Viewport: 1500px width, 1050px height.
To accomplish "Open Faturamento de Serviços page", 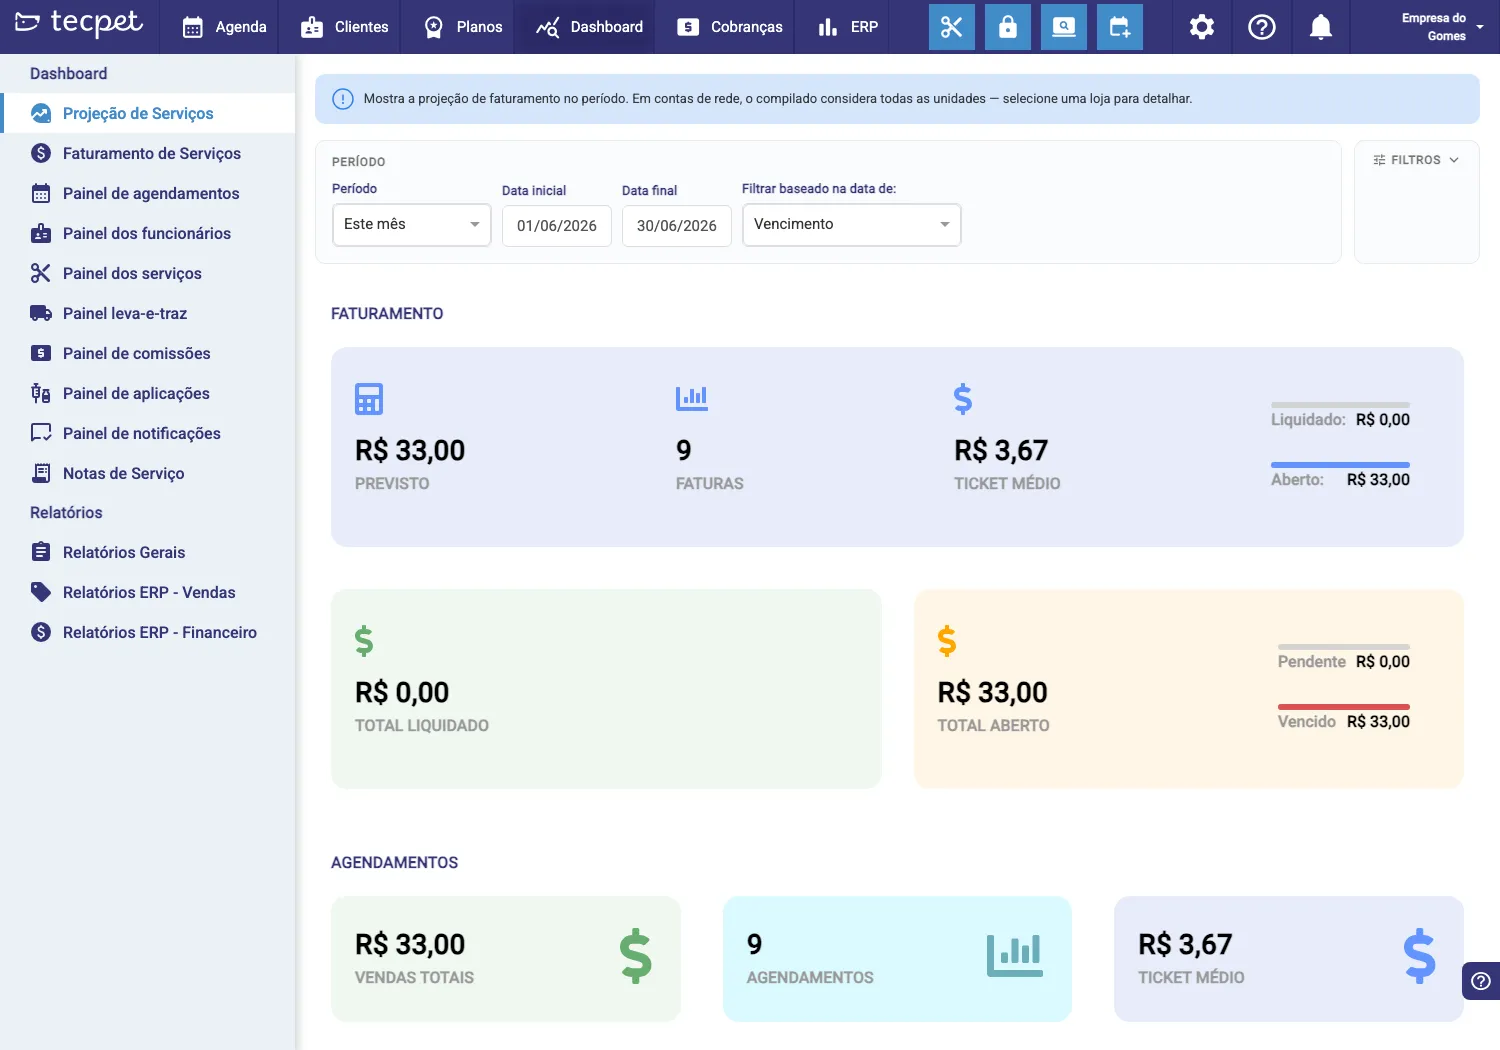I will tap(148, 153).
